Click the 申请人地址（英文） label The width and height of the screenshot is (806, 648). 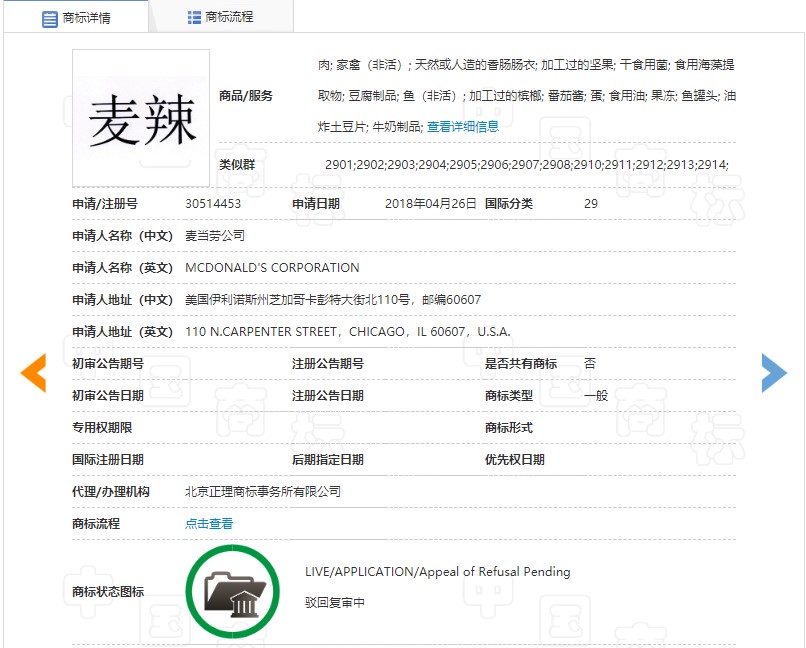(x=122, y=332)
